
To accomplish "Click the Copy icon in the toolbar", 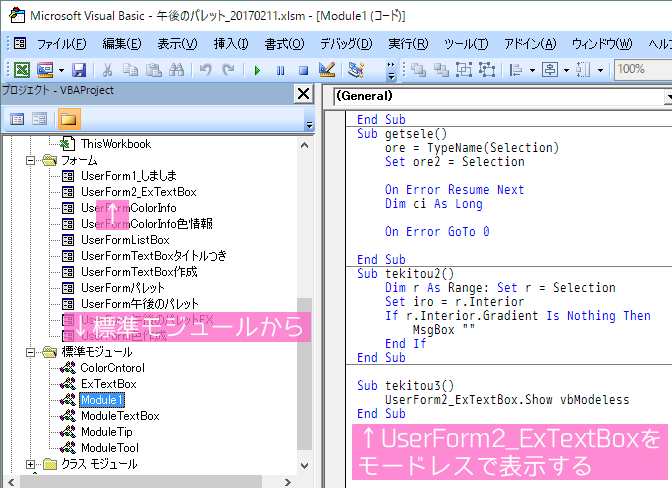I will click(130, 69).
